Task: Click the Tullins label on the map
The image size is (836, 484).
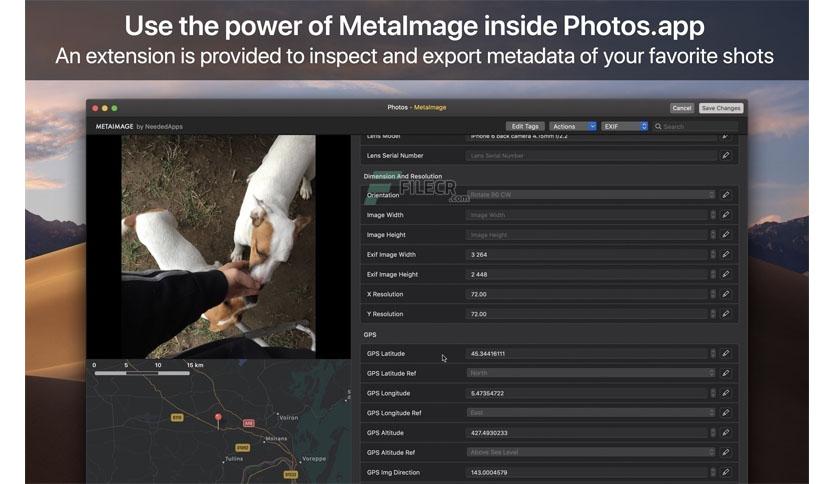Action: click(234, 458)
